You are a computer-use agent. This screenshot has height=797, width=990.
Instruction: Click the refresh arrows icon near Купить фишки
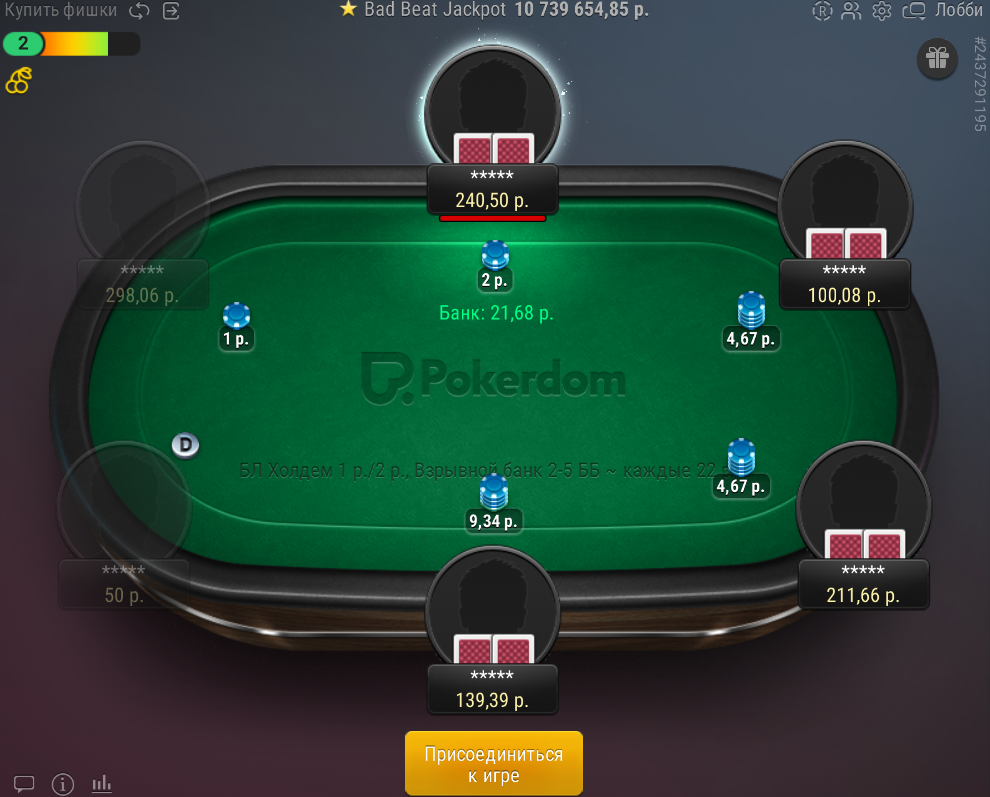point(139,11)
